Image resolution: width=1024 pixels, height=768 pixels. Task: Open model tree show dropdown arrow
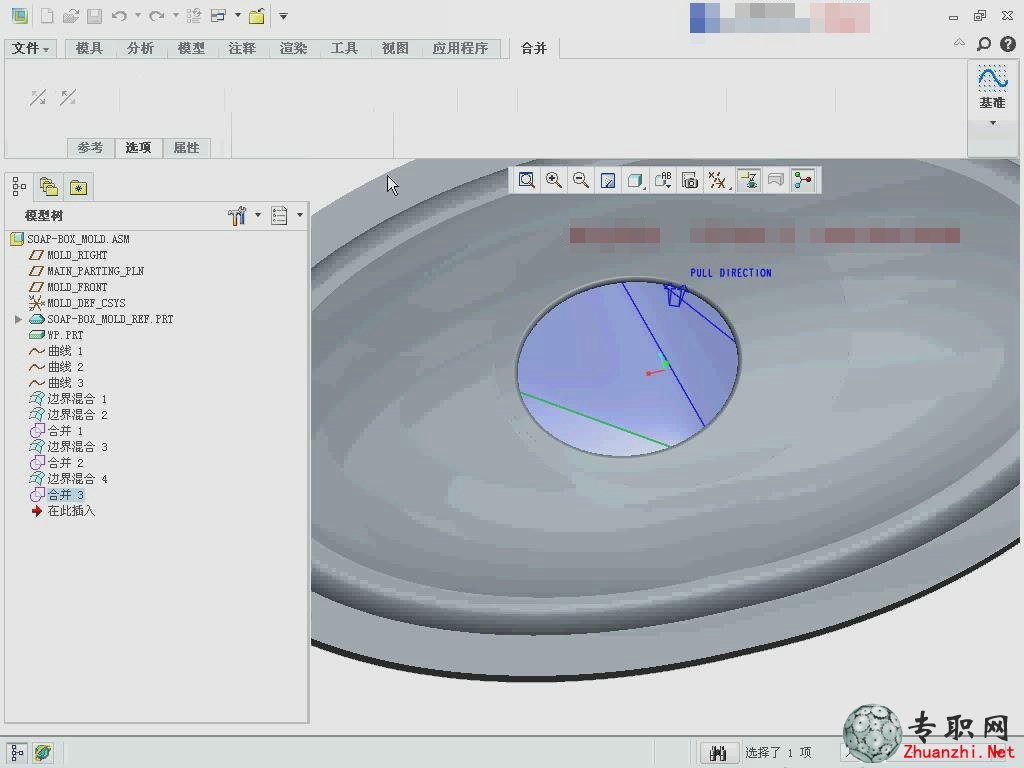click(x=300, y=215)
